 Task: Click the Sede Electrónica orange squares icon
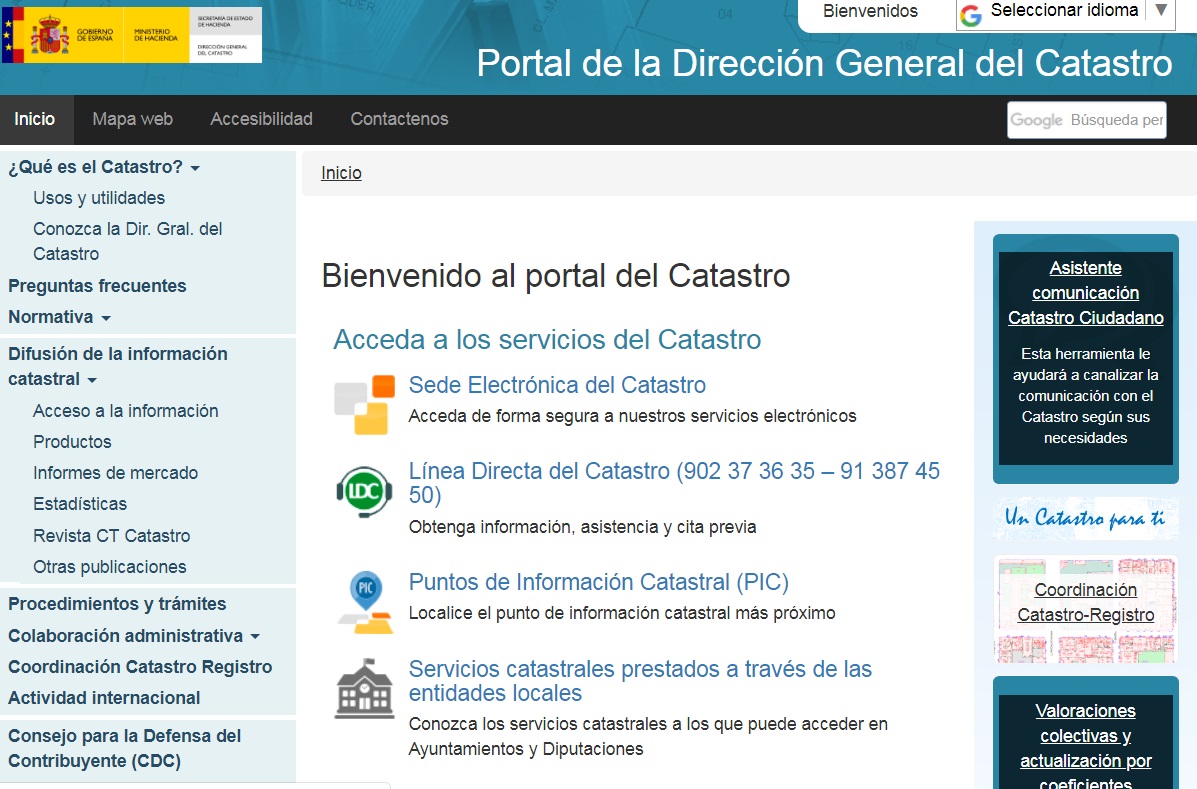coord(364,405)
